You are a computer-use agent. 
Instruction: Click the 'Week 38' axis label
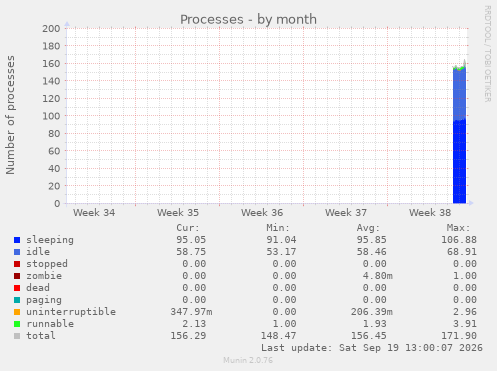430,213
